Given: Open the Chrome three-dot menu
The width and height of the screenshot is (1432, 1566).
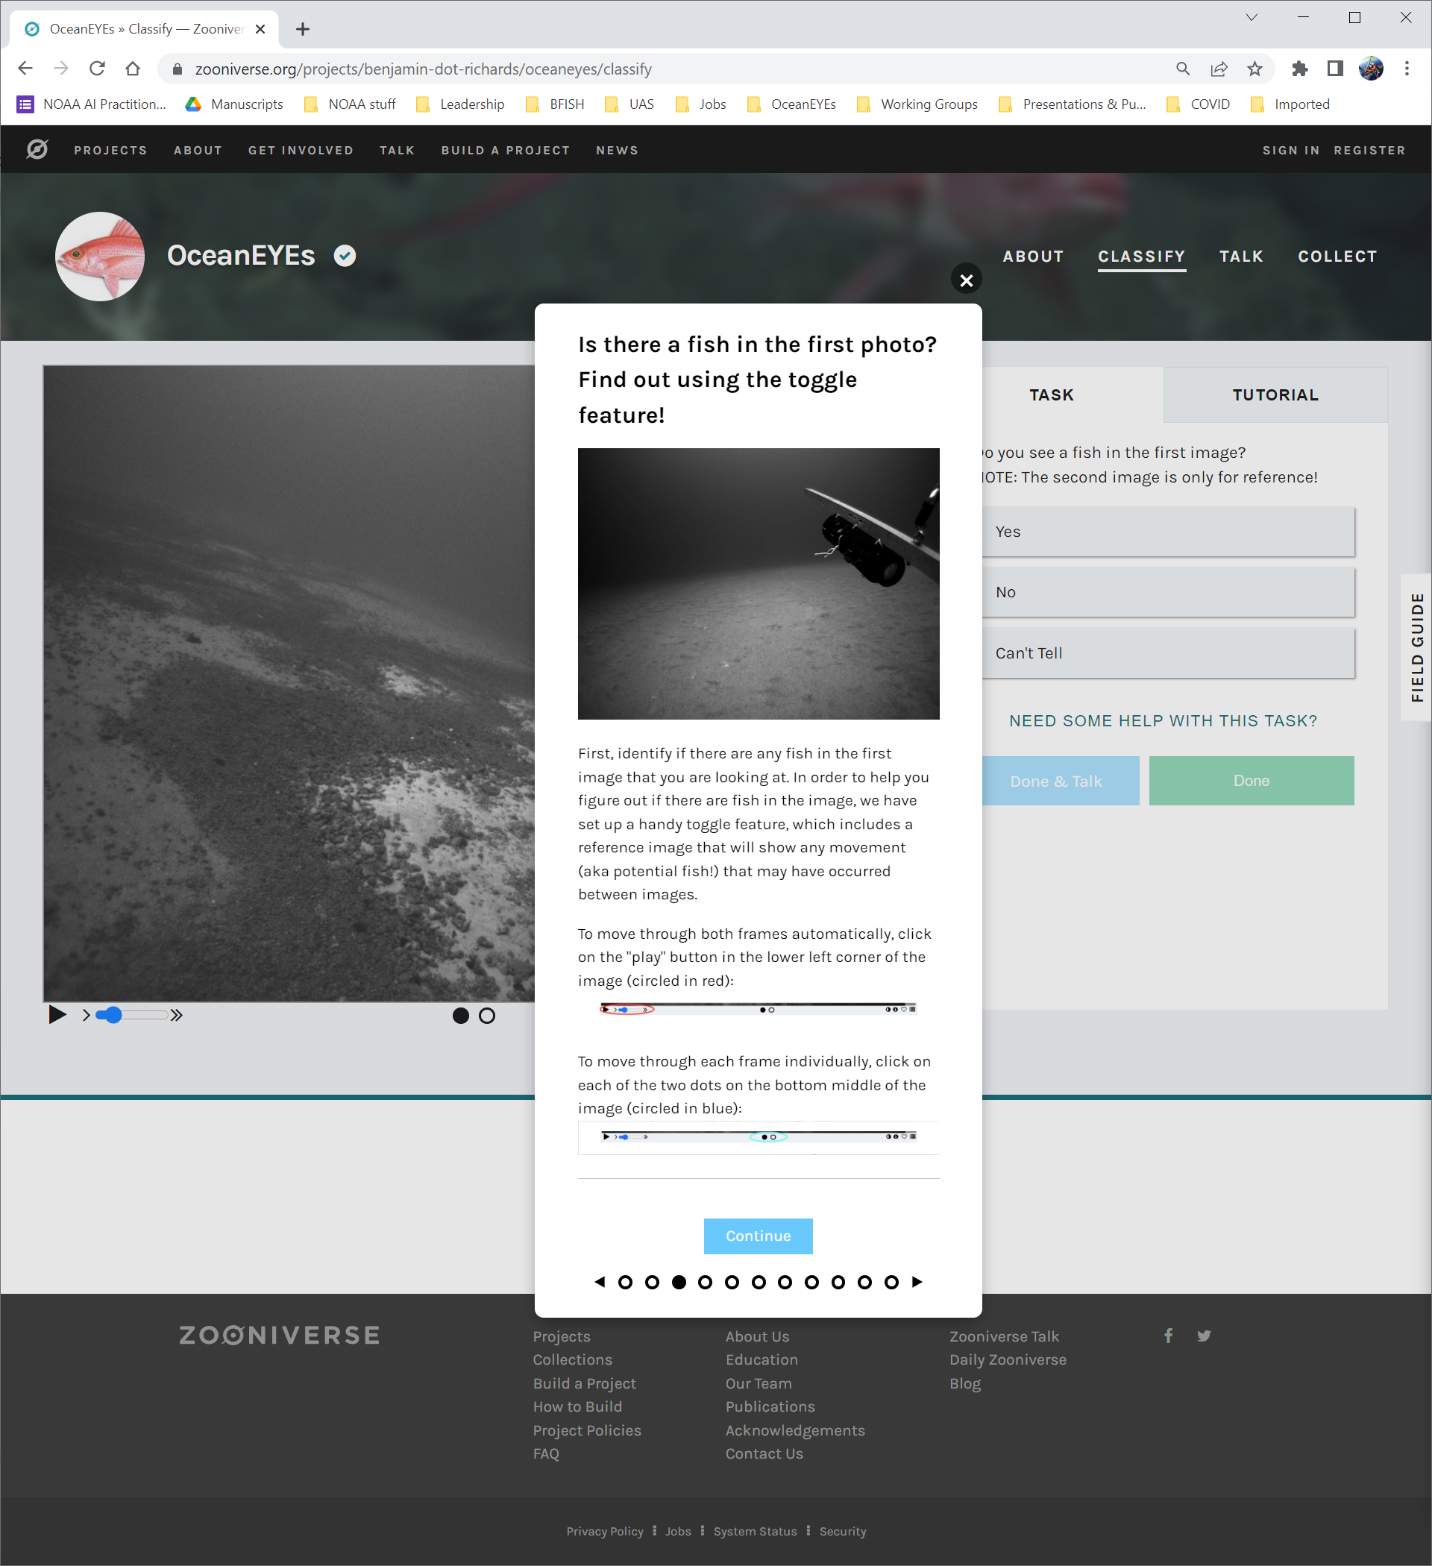Looking at the screenshot, I should point(1407,68).
